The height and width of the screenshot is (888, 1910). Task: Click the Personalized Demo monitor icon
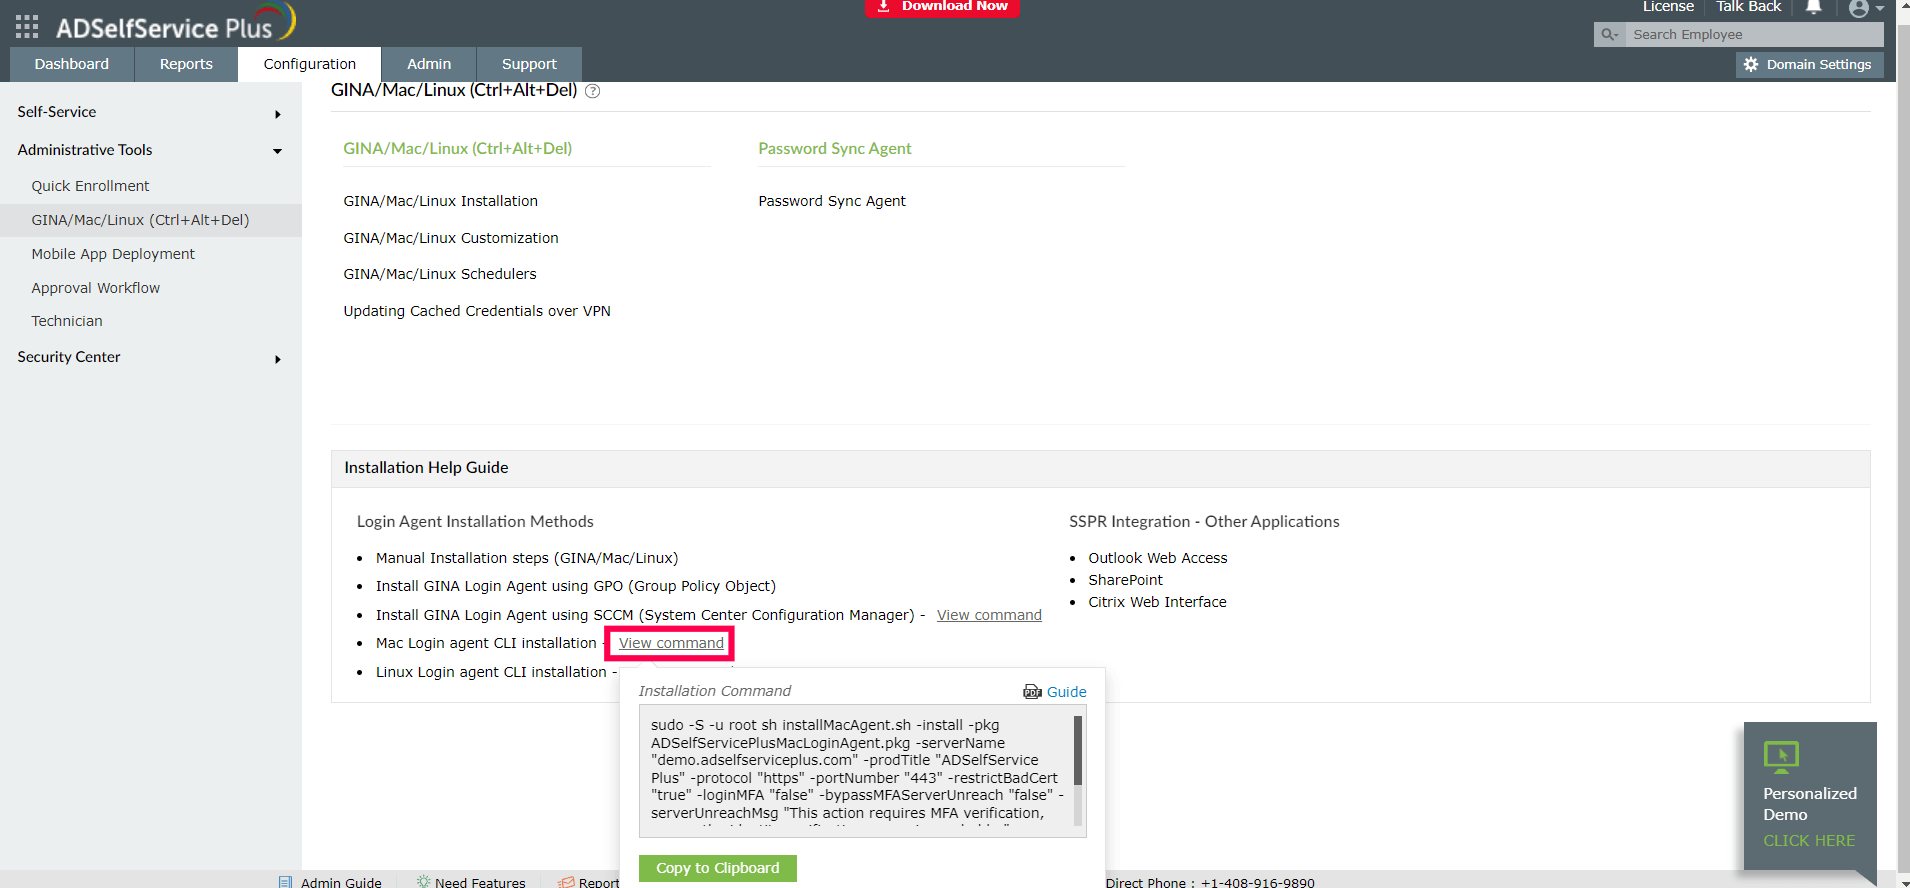[1781, 757]
